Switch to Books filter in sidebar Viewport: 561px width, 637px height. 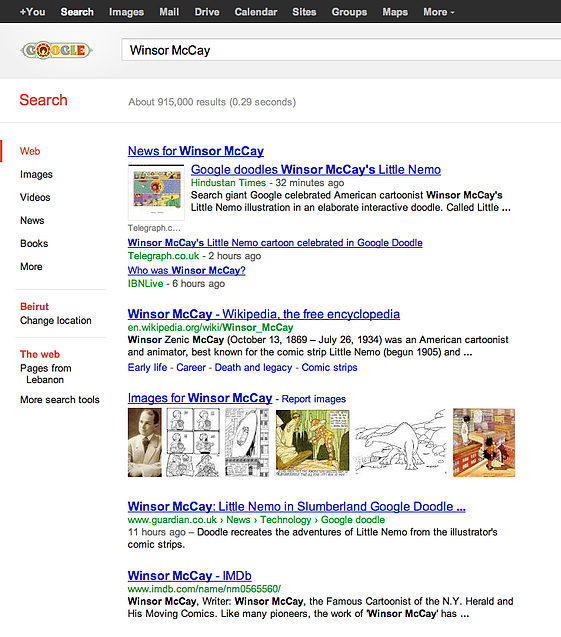[x=34, y=244]
